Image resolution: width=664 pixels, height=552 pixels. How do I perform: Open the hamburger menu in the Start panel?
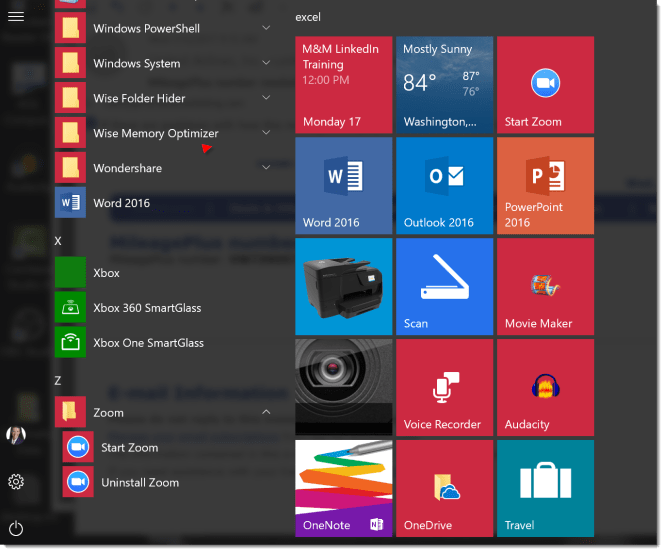coord(16,17)
